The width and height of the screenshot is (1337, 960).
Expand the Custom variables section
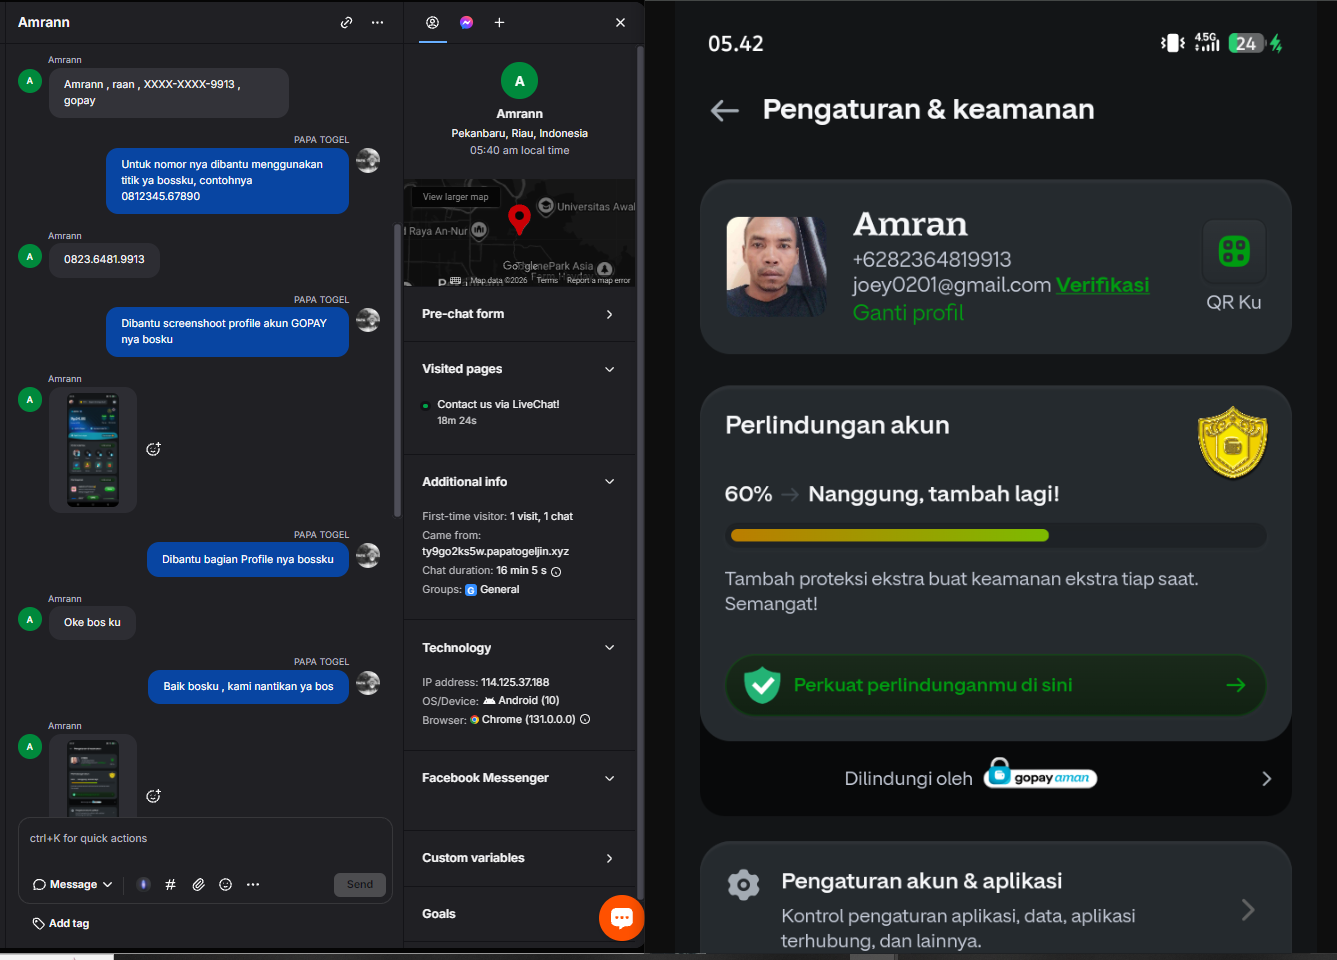tap(519, 858)
